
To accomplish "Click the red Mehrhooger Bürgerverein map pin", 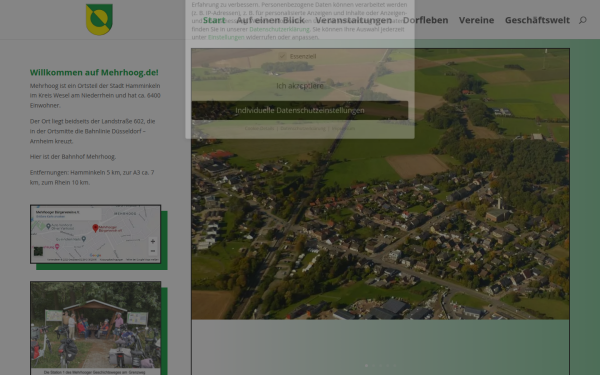I will [95, 228].
